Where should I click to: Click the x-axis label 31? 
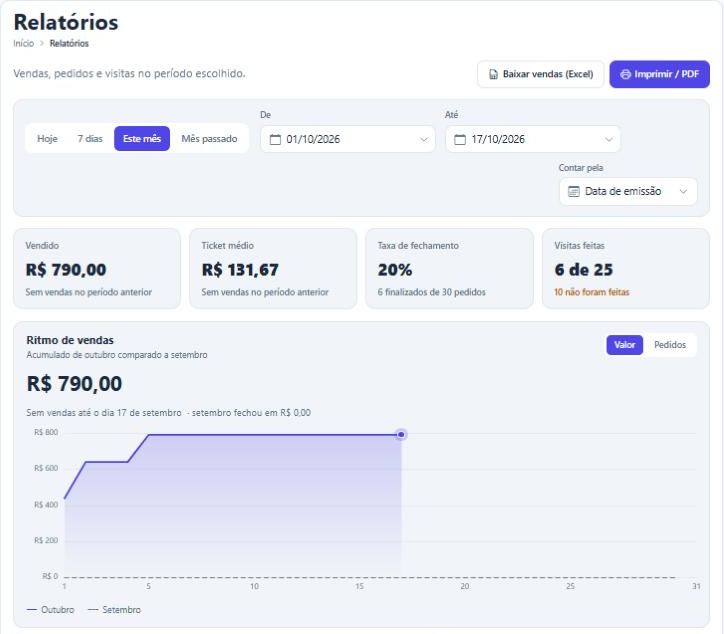point(696,586)
